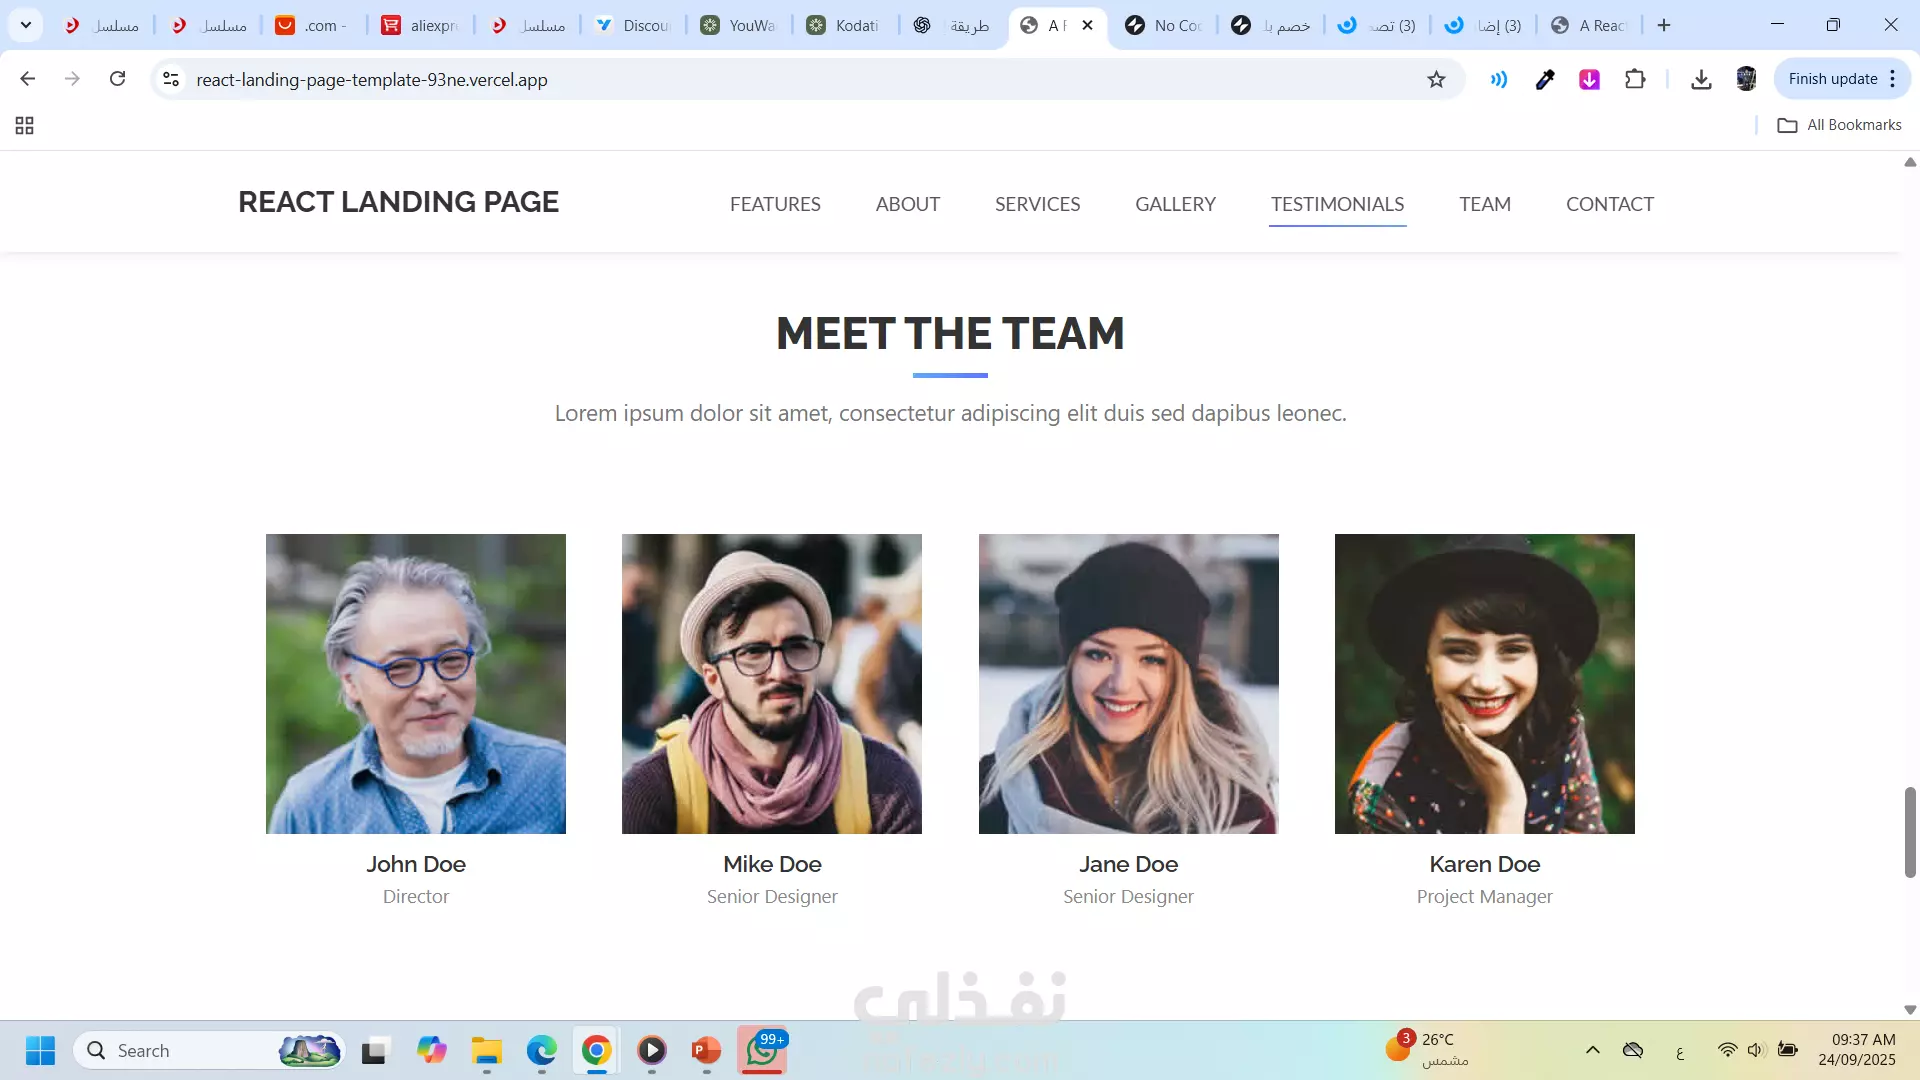
Task: Show hidden system tray icons
Action: click(1593, 1050)
